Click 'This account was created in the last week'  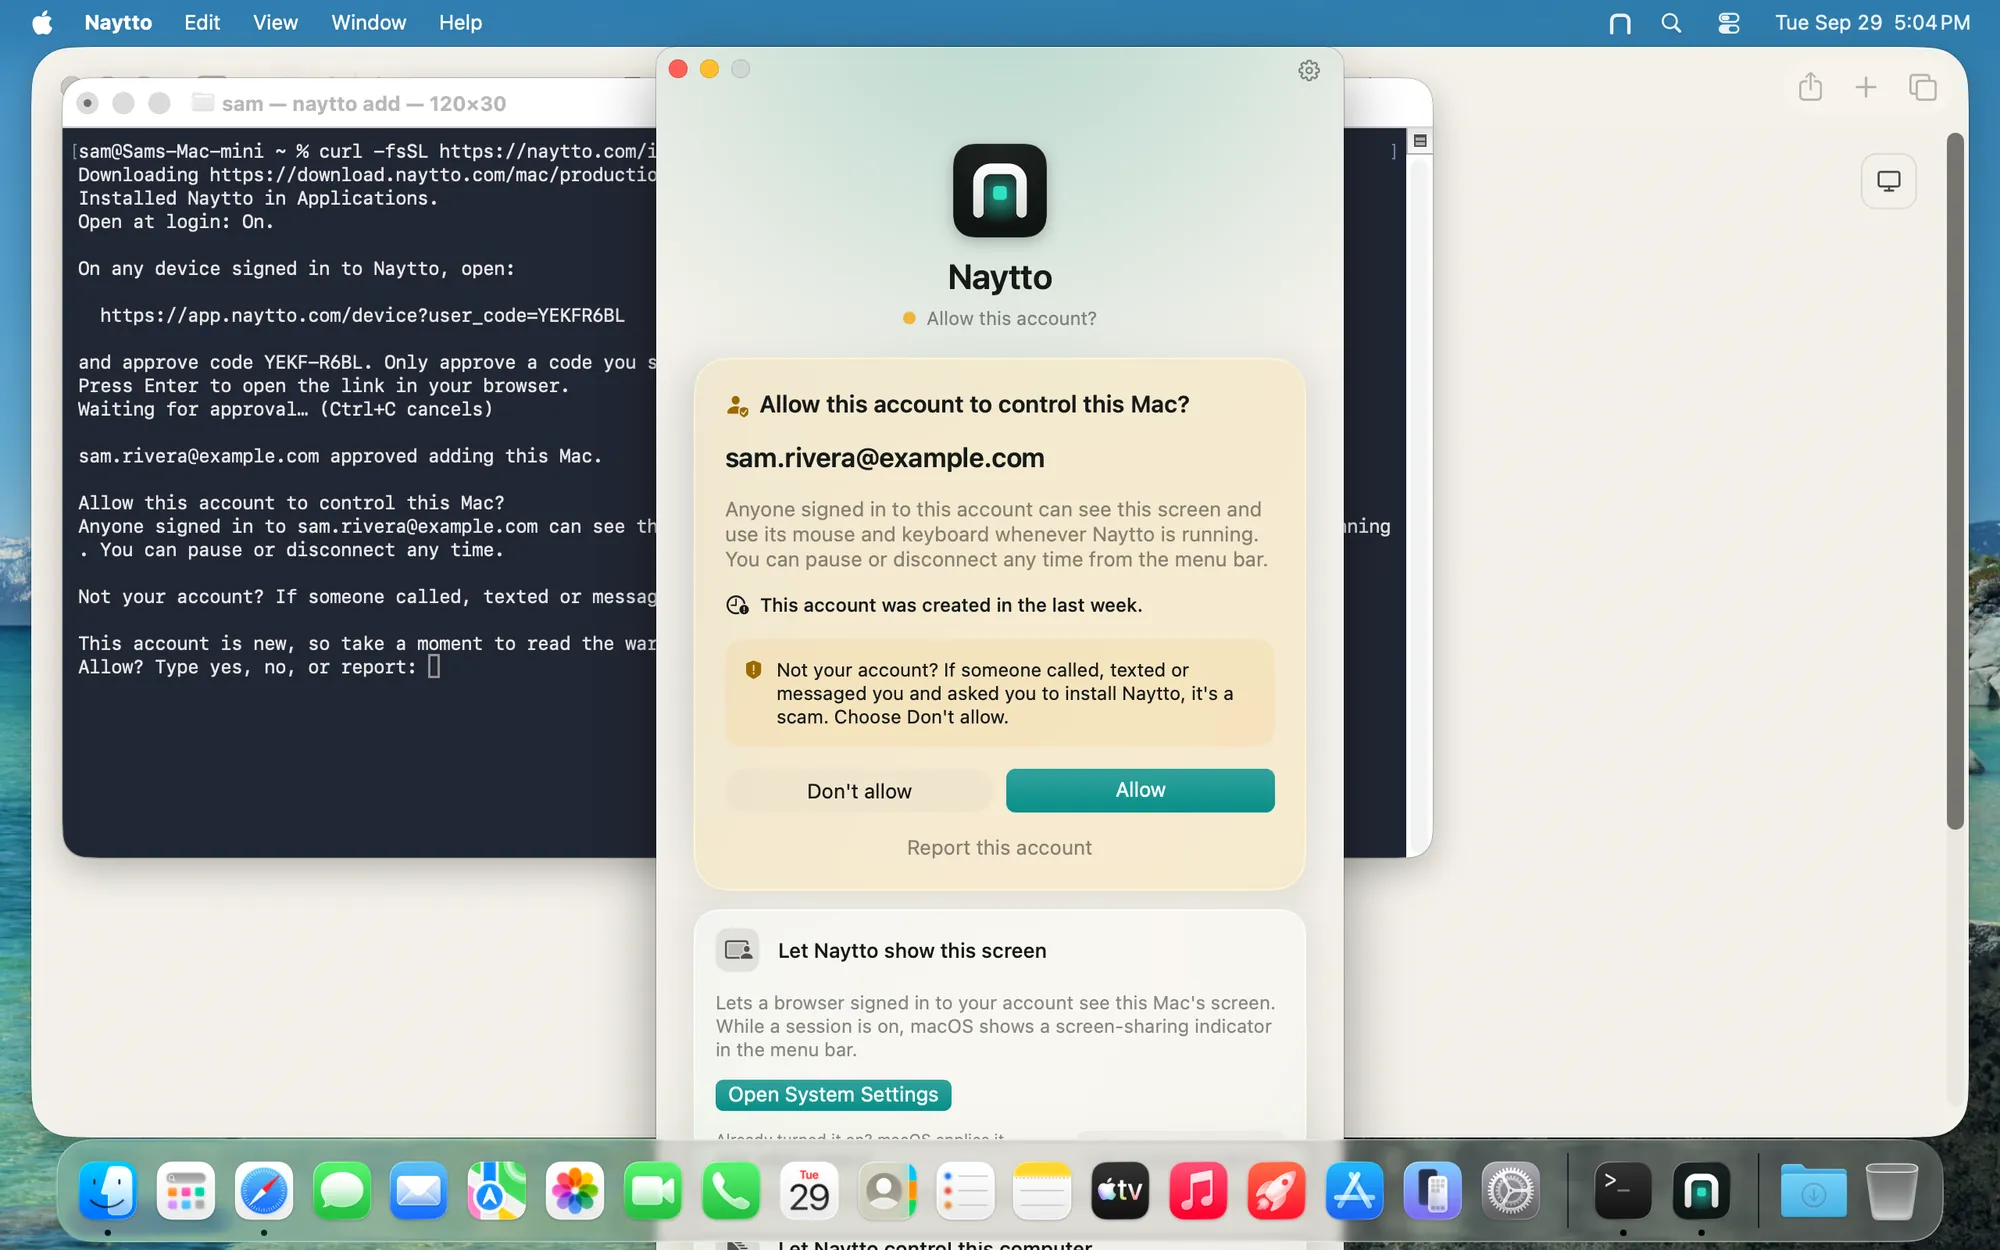951,606
